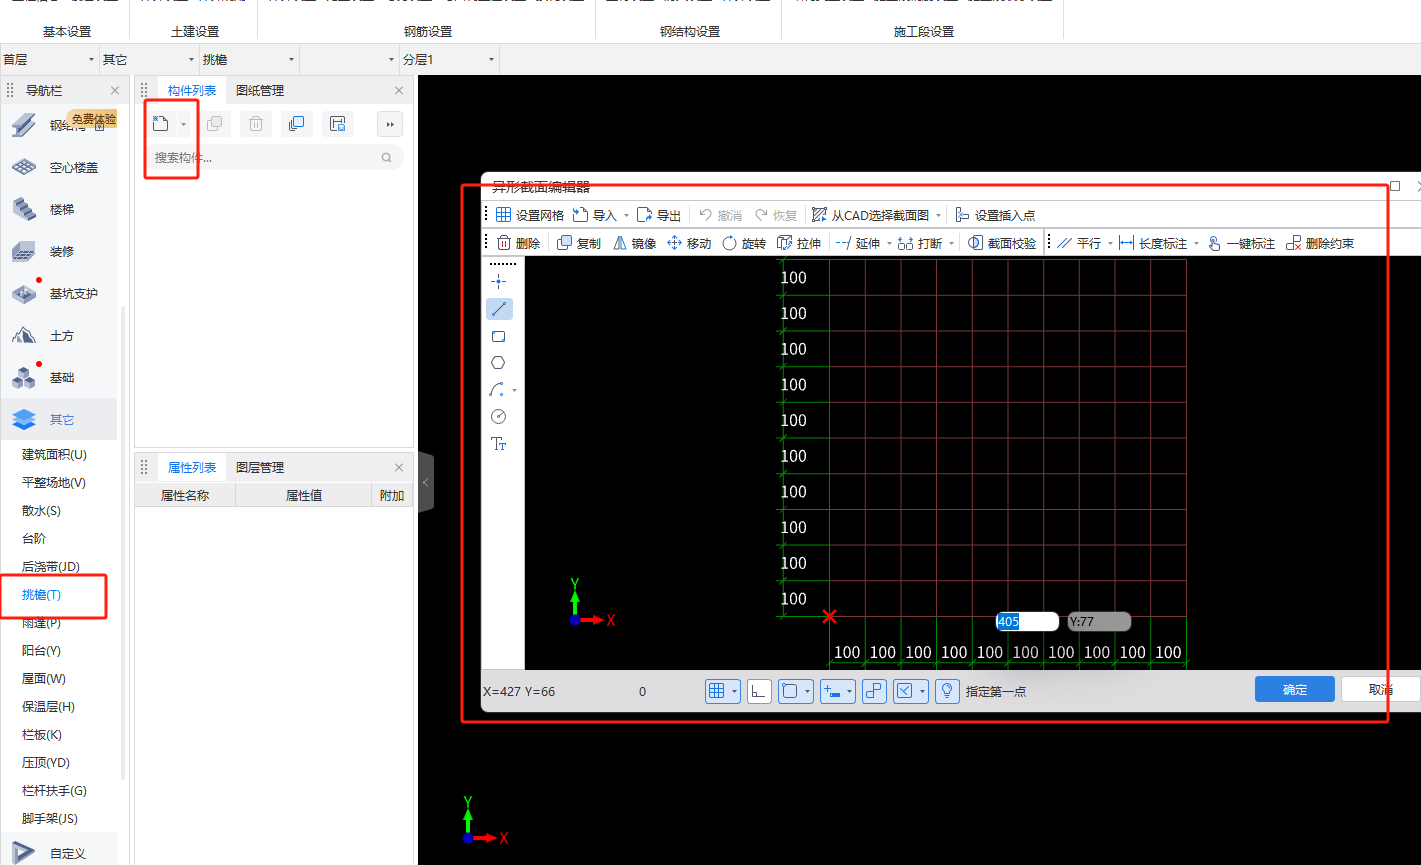The image size is (1421, 865).
Task: Expand the 导入 dropdown arrow
Action: (626, 216)
